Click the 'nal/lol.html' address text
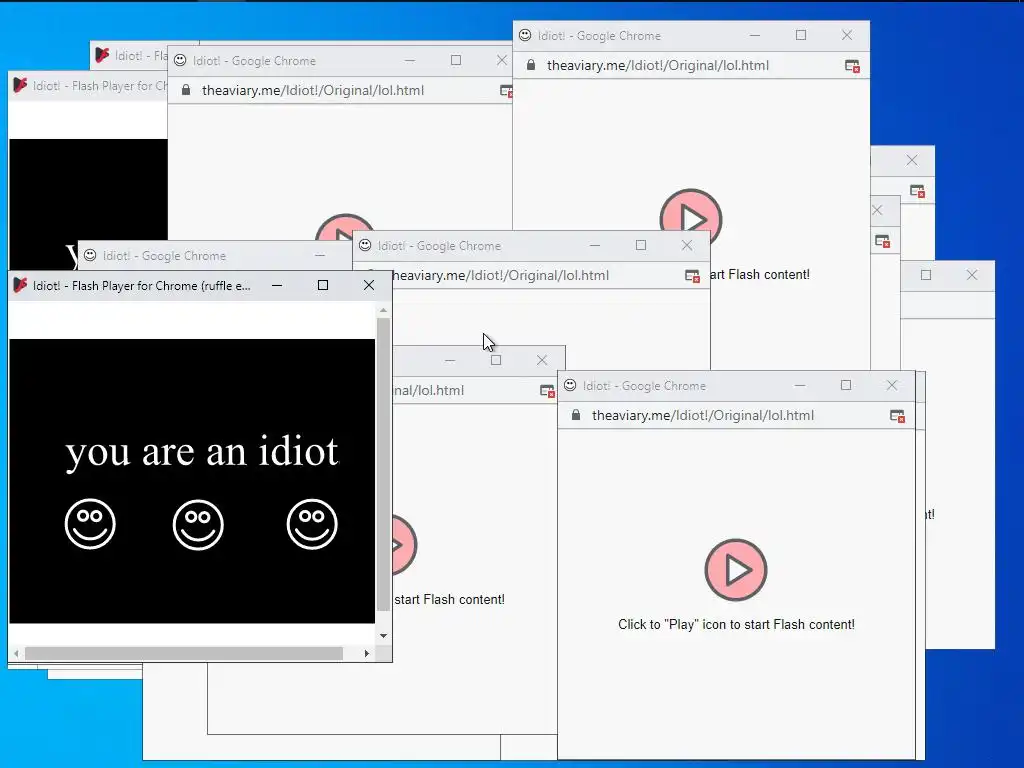1024x768 pixels. point(428,391)
